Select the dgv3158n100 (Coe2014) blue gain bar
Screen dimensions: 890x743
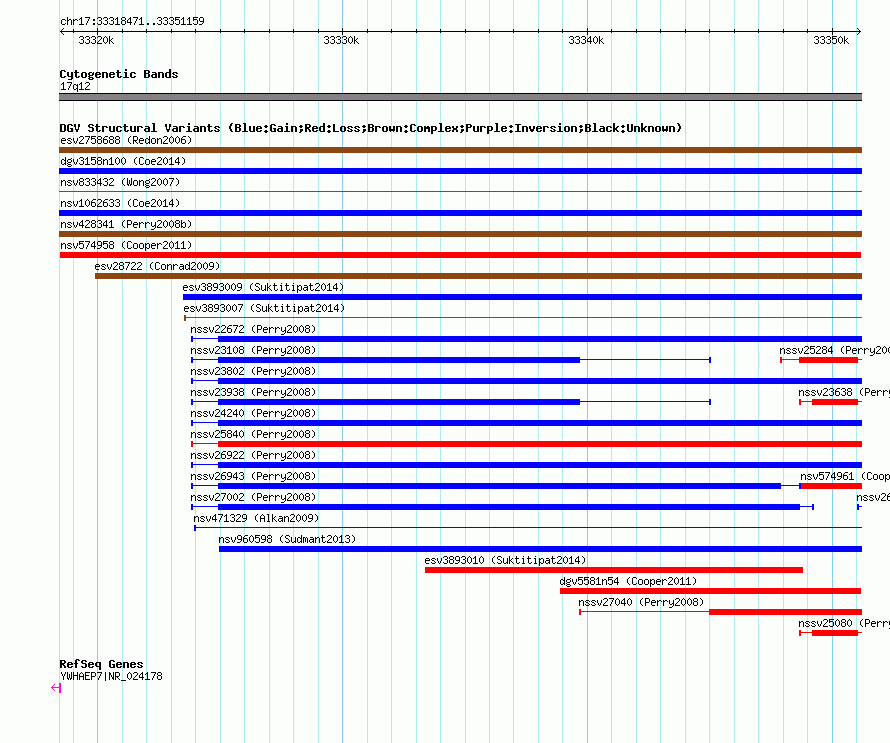(x=460, y=171)
